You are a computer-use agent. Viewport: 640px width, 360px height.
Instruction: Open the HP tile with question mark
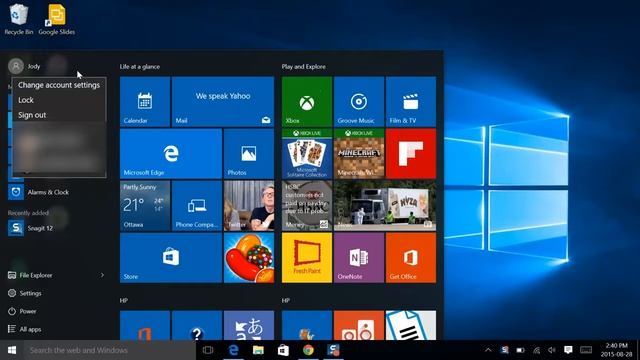(197, 325)
